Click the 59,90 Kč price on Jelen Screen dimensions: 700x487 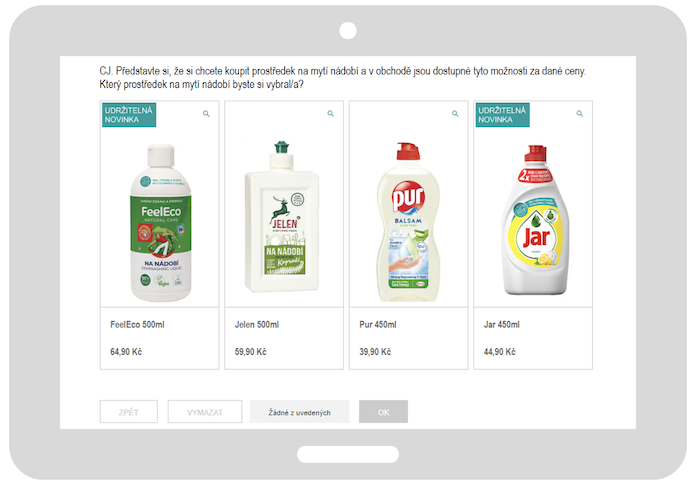coord(250,352)
